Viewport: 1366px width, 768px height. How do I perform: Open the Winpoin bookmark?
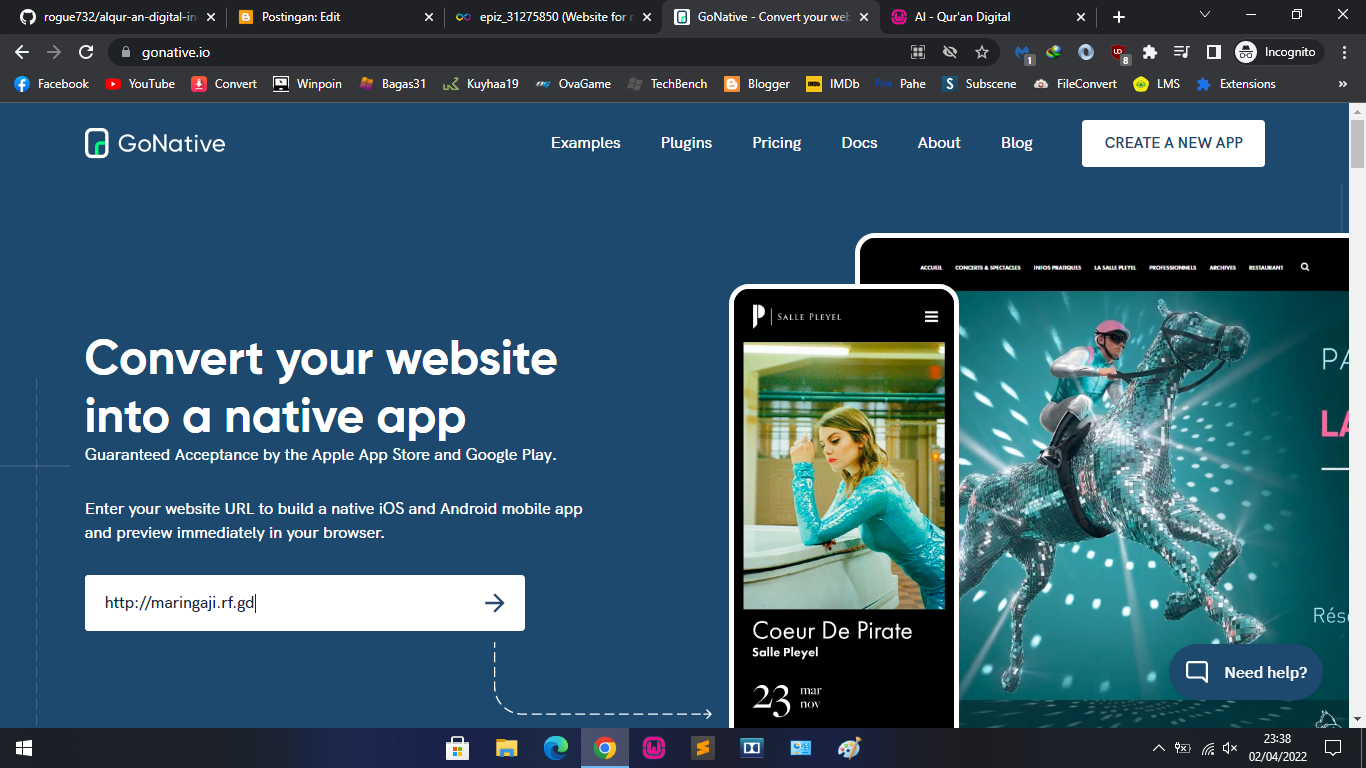pos(307,84)
